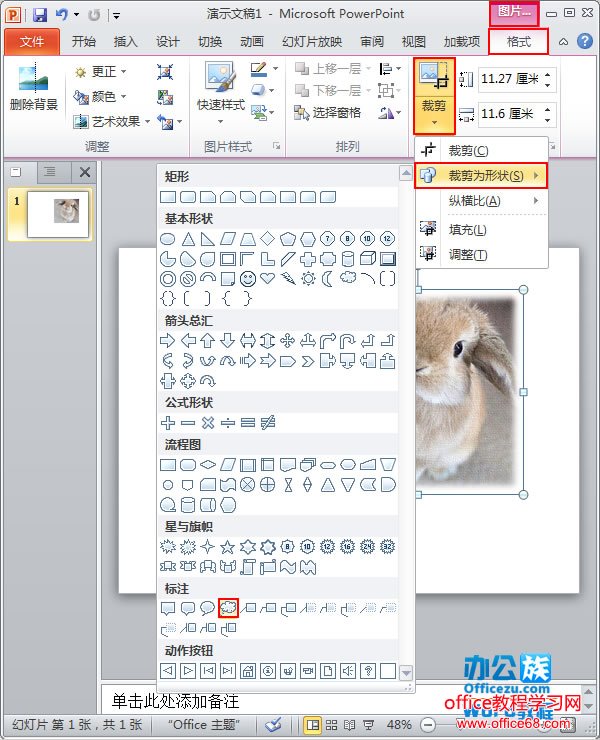Open Picture Border dropdown
This screenshot has width=600, height=740.
275,69
